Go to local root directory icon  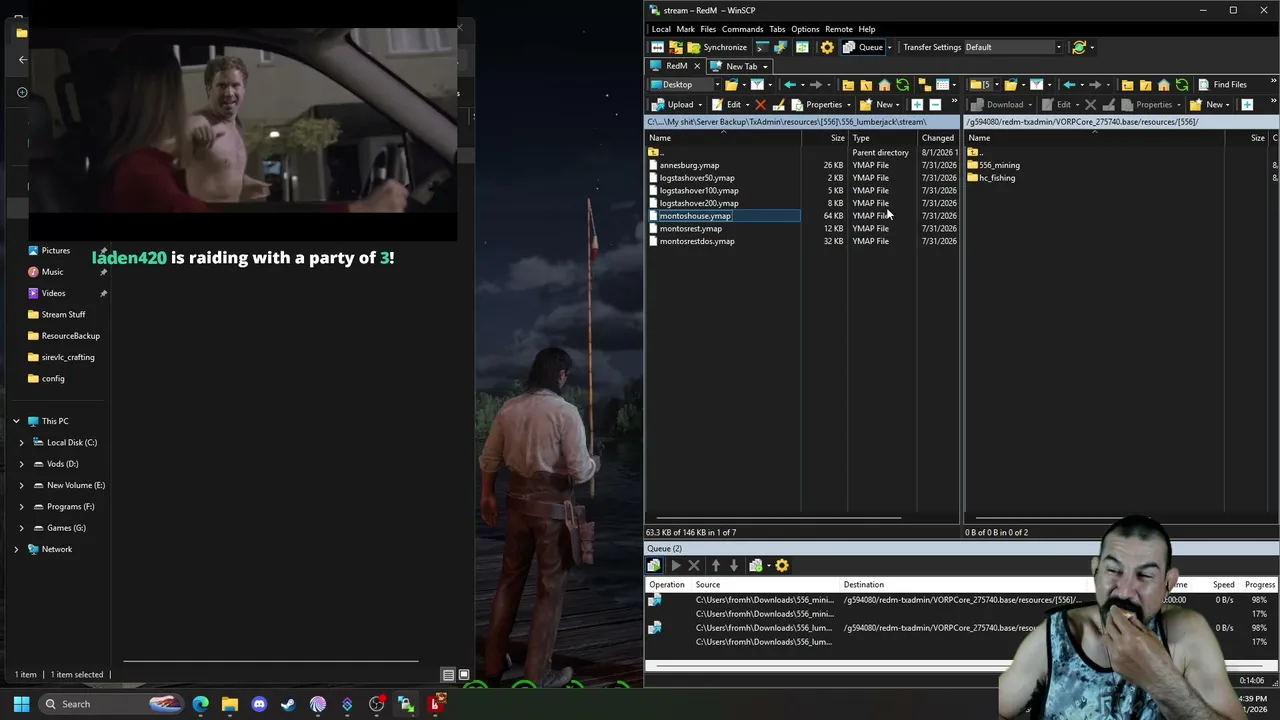pos(866,85)
